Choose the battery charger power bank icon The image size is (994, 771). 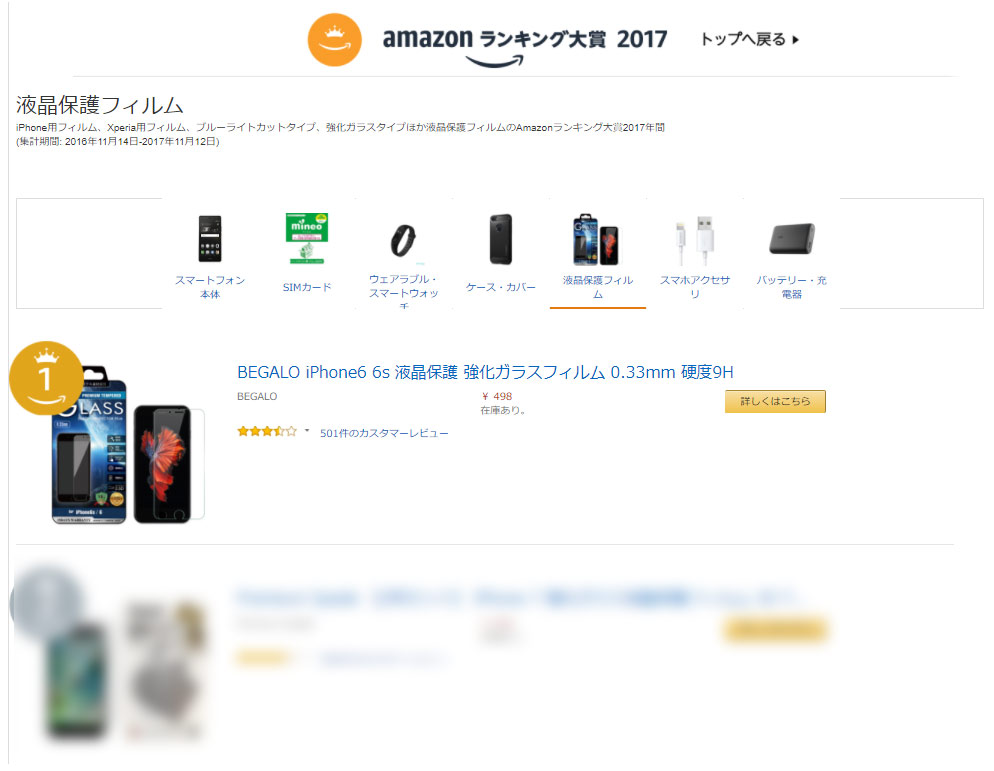point(791,238)
